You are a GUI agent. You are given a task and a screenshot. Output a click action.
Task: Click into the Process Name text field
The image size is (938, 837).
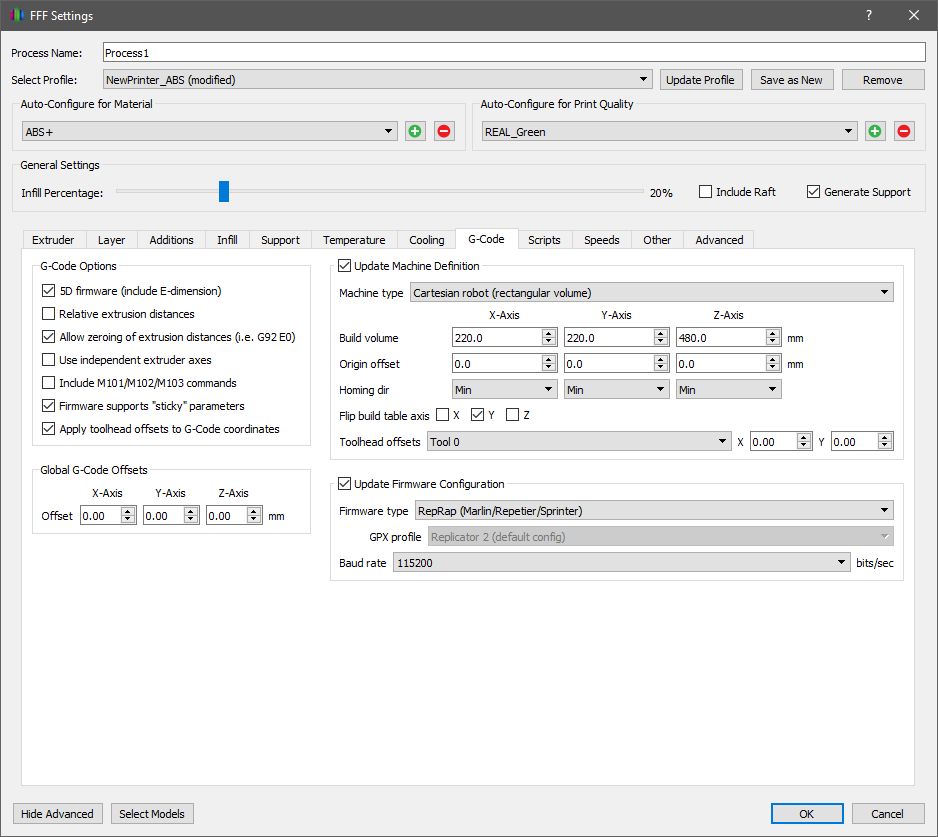(x=513, y=52)
